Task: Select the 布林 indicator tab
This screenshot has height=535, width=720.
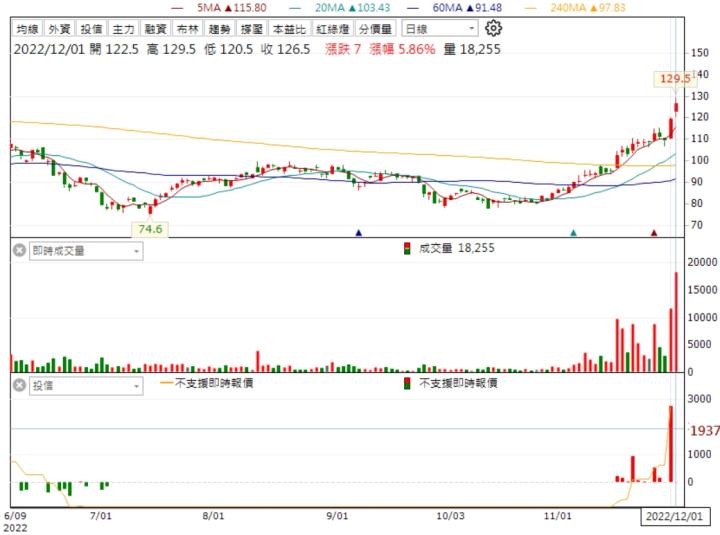Action: tap(187, 29)
